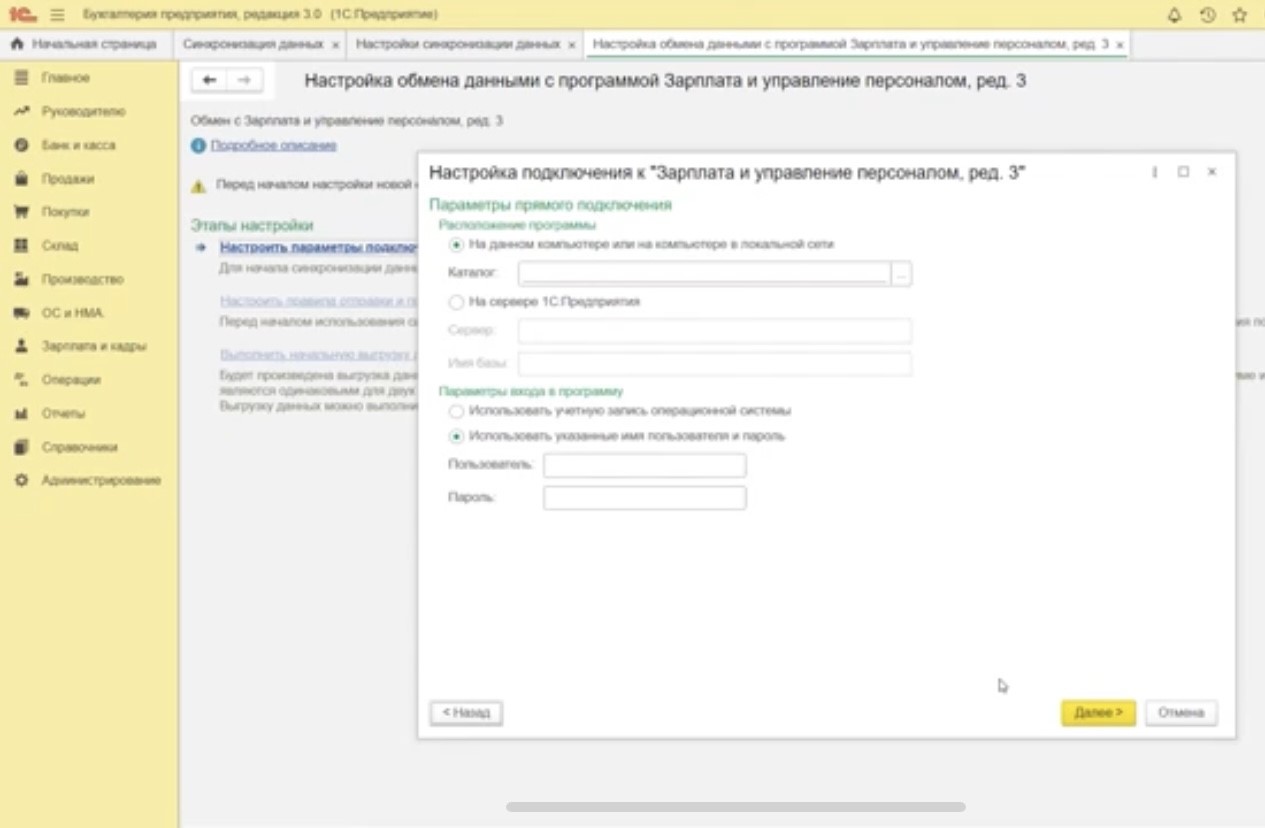Select На данном компьютере radio option
Viewport: 1265px width, 828px height.
click(x=457, y=244)
